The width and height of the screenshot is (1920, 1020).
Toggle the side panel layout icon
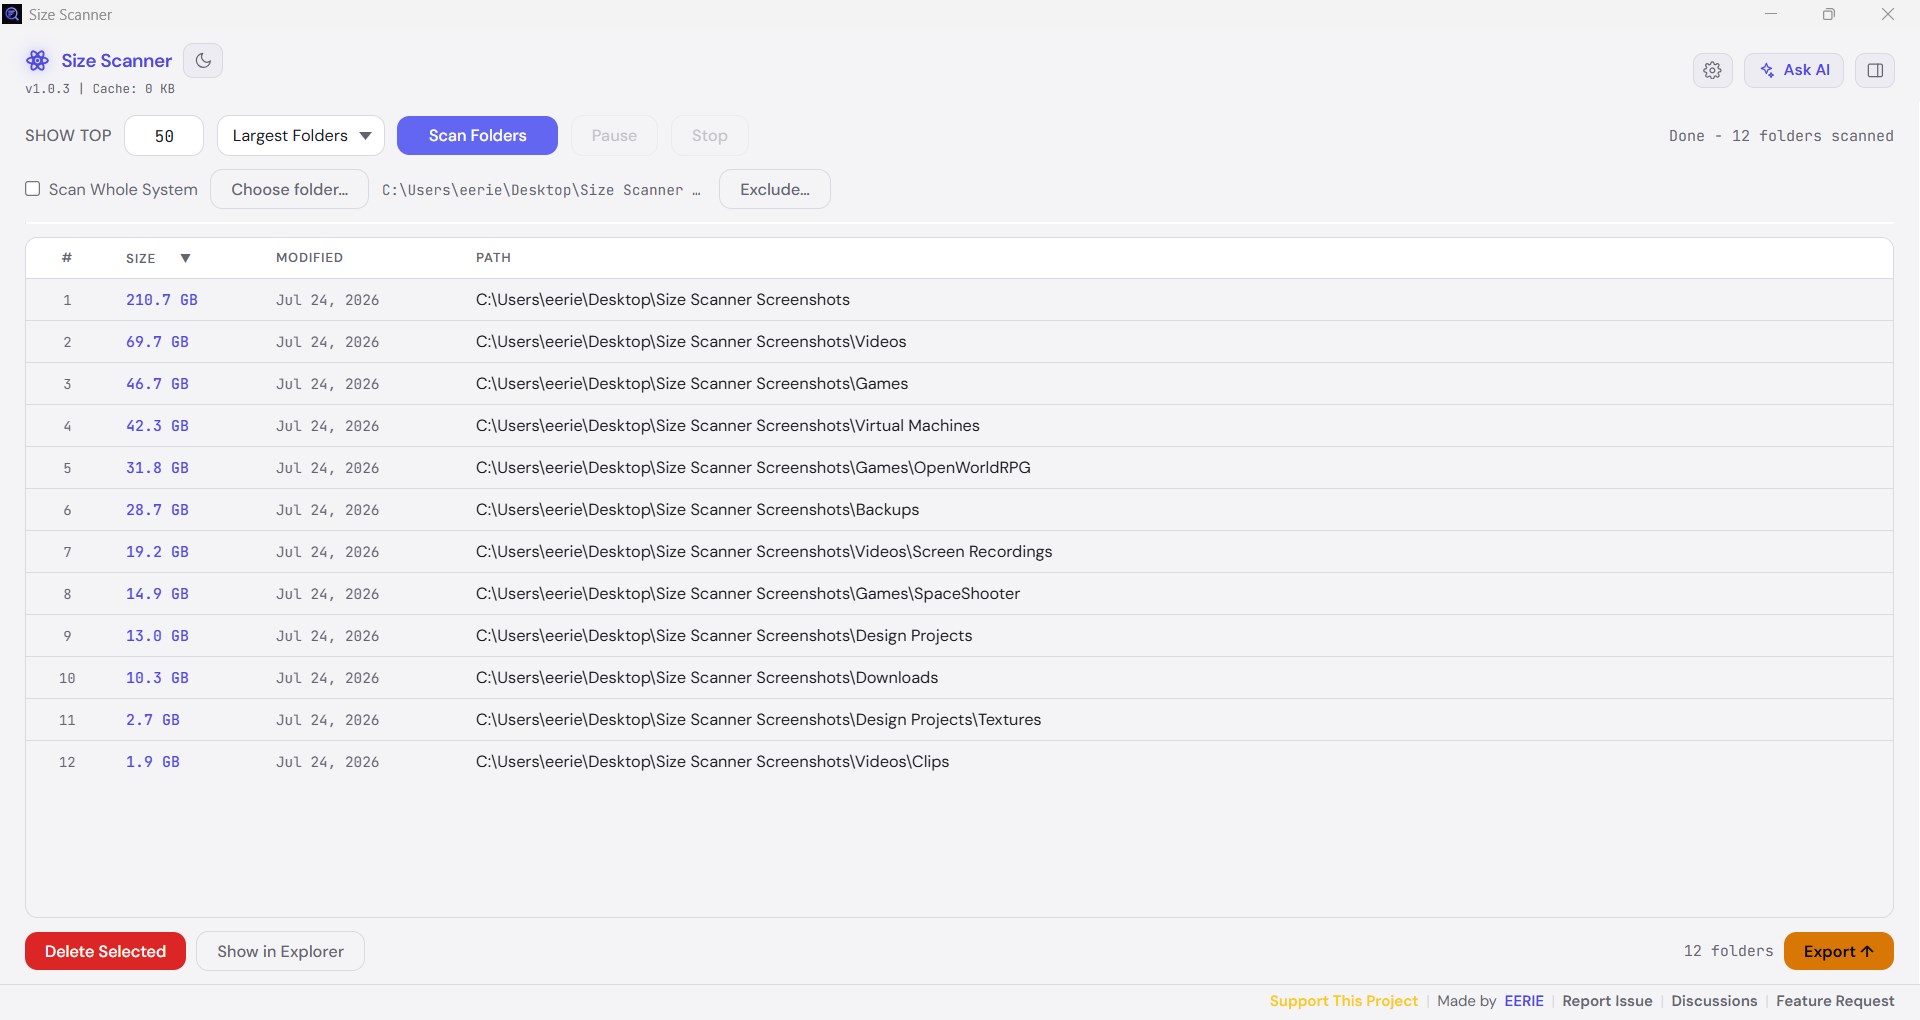tap(1875, 70)
